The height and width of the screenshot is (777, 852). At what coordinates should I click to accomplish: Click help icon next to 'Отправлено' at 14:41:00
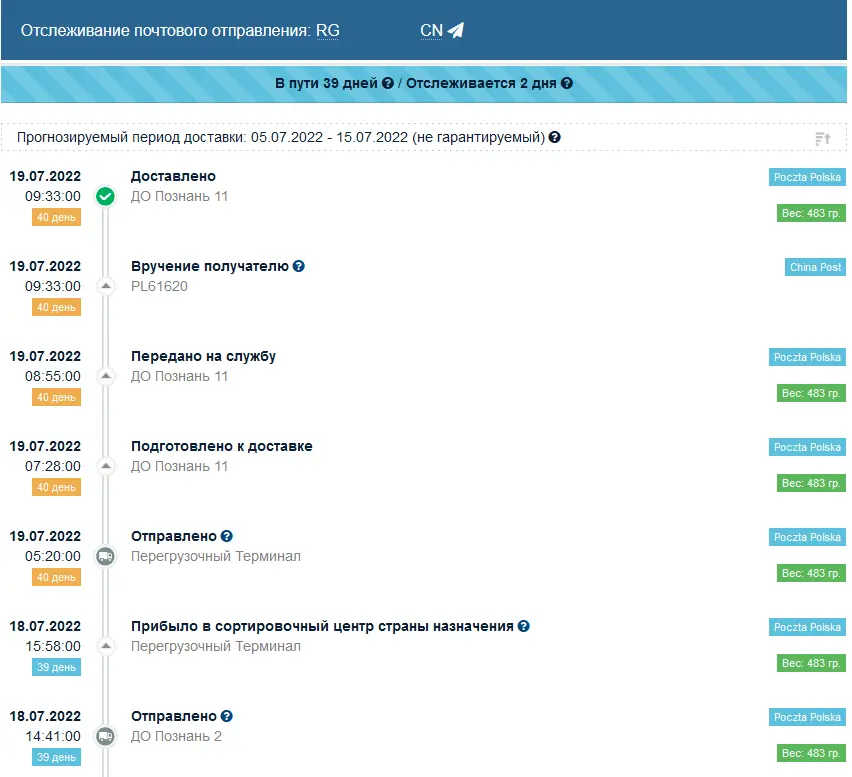tap(227, 716)
